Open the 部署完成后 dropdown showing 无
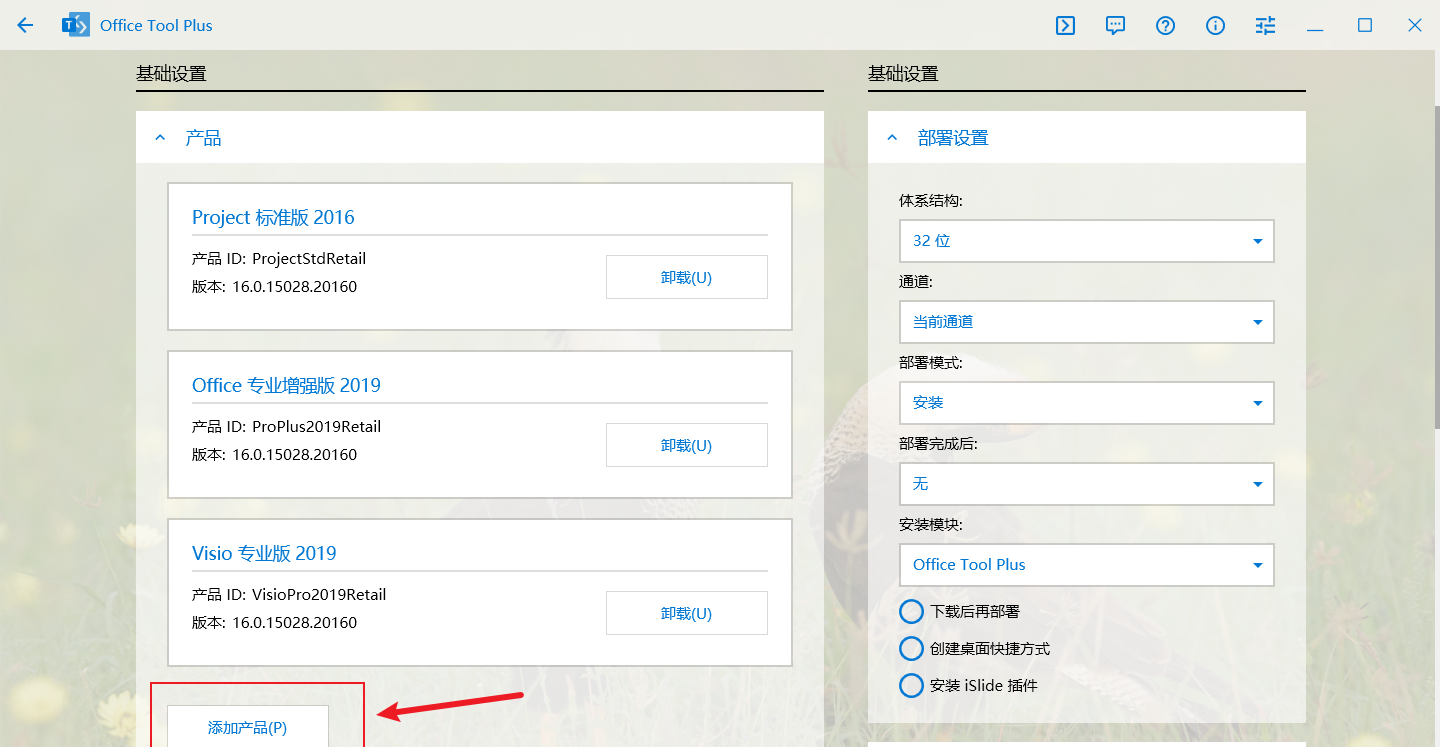This screenshot has width=1440, height=747. click(1086, 484)
